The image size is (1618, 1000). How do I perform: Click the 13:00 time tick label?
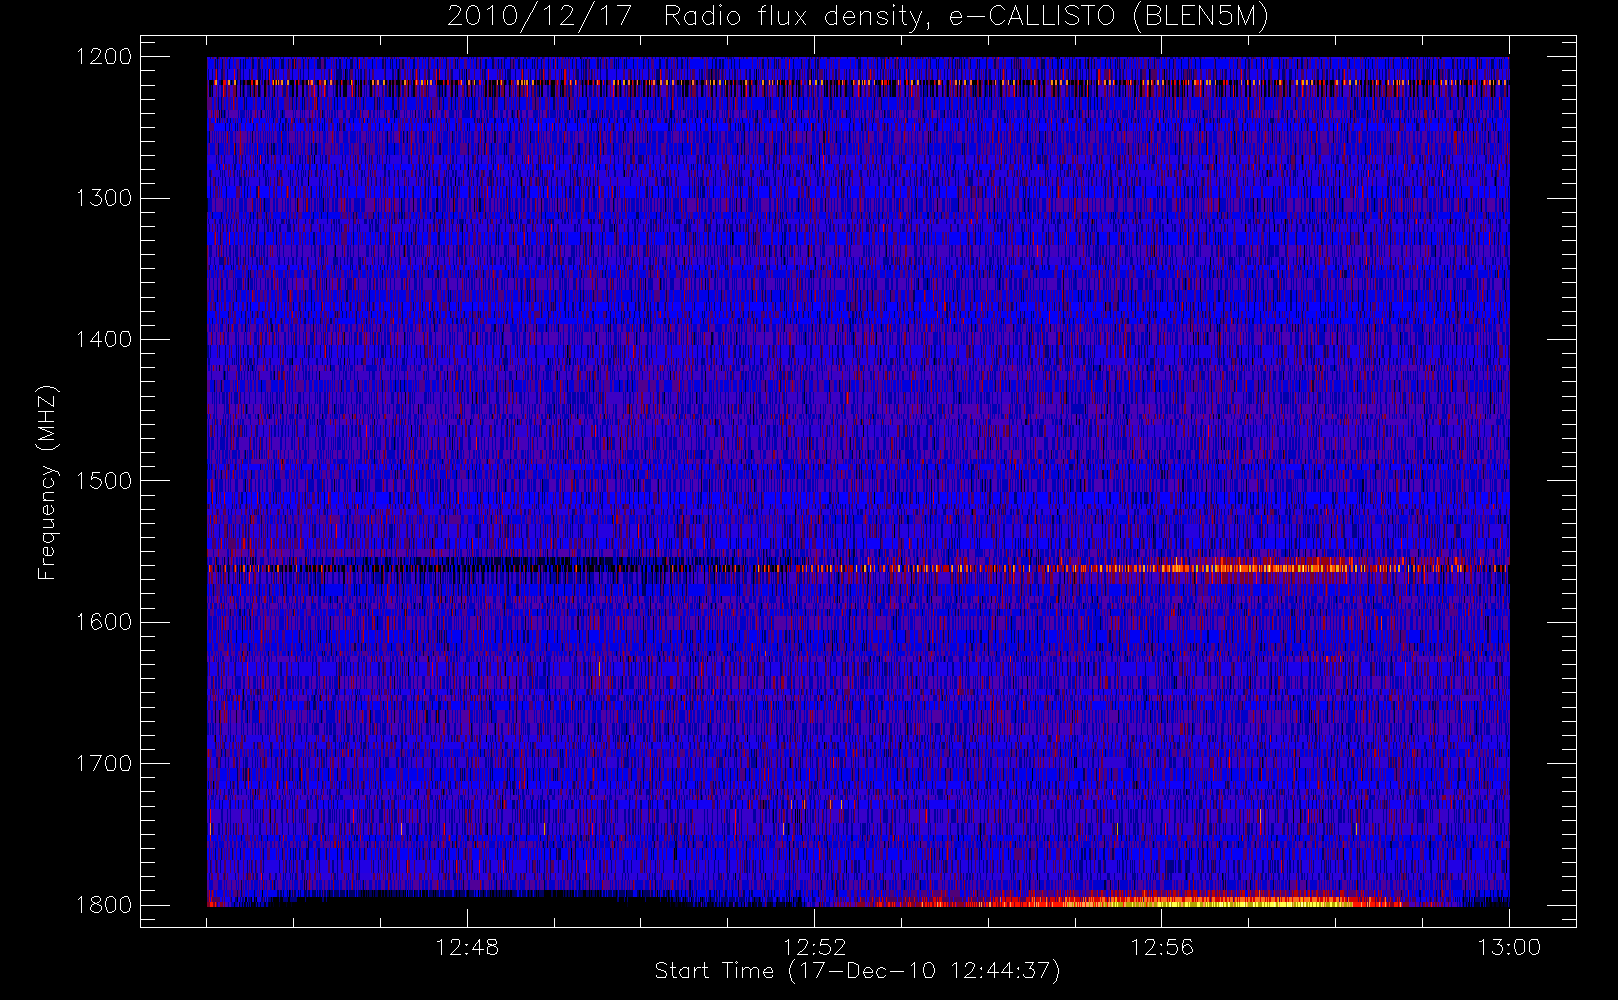[1509, 946]
